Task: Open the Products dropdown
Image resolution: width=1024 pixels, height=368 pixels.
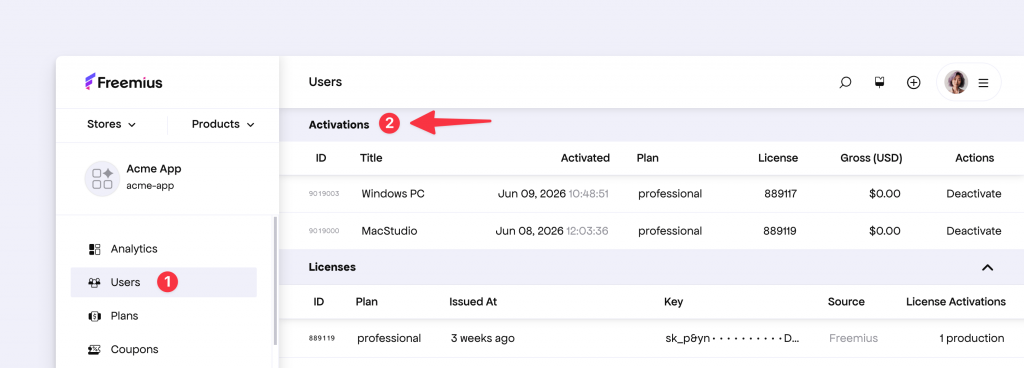Action: point(223,124)
